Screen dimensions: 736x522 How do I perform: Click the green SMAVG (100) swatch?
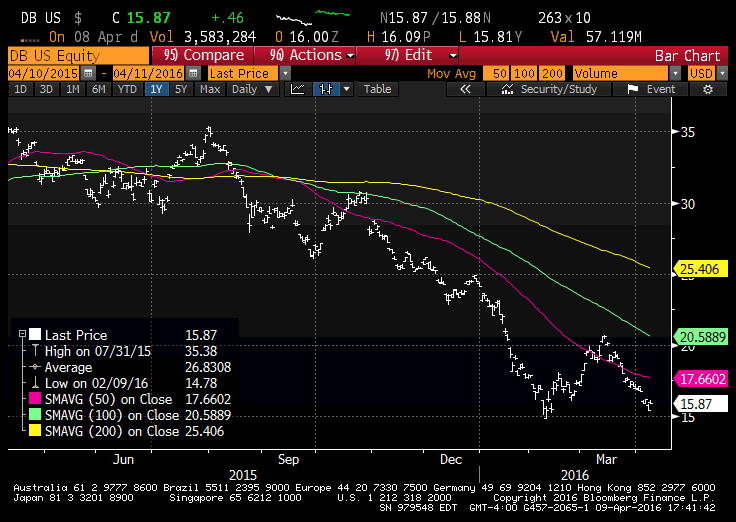[x=35, y=415]
